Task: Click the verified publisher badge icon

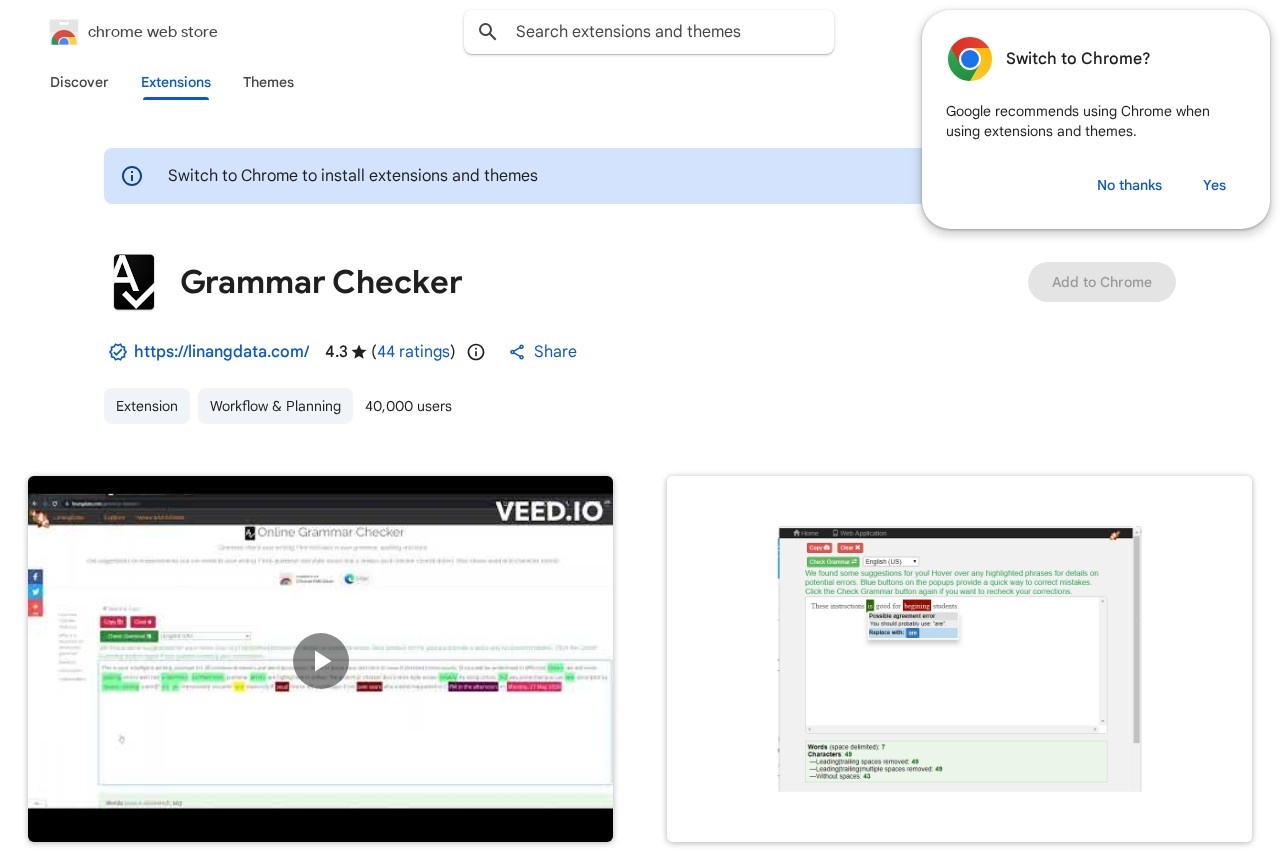Action: (118, 352)
